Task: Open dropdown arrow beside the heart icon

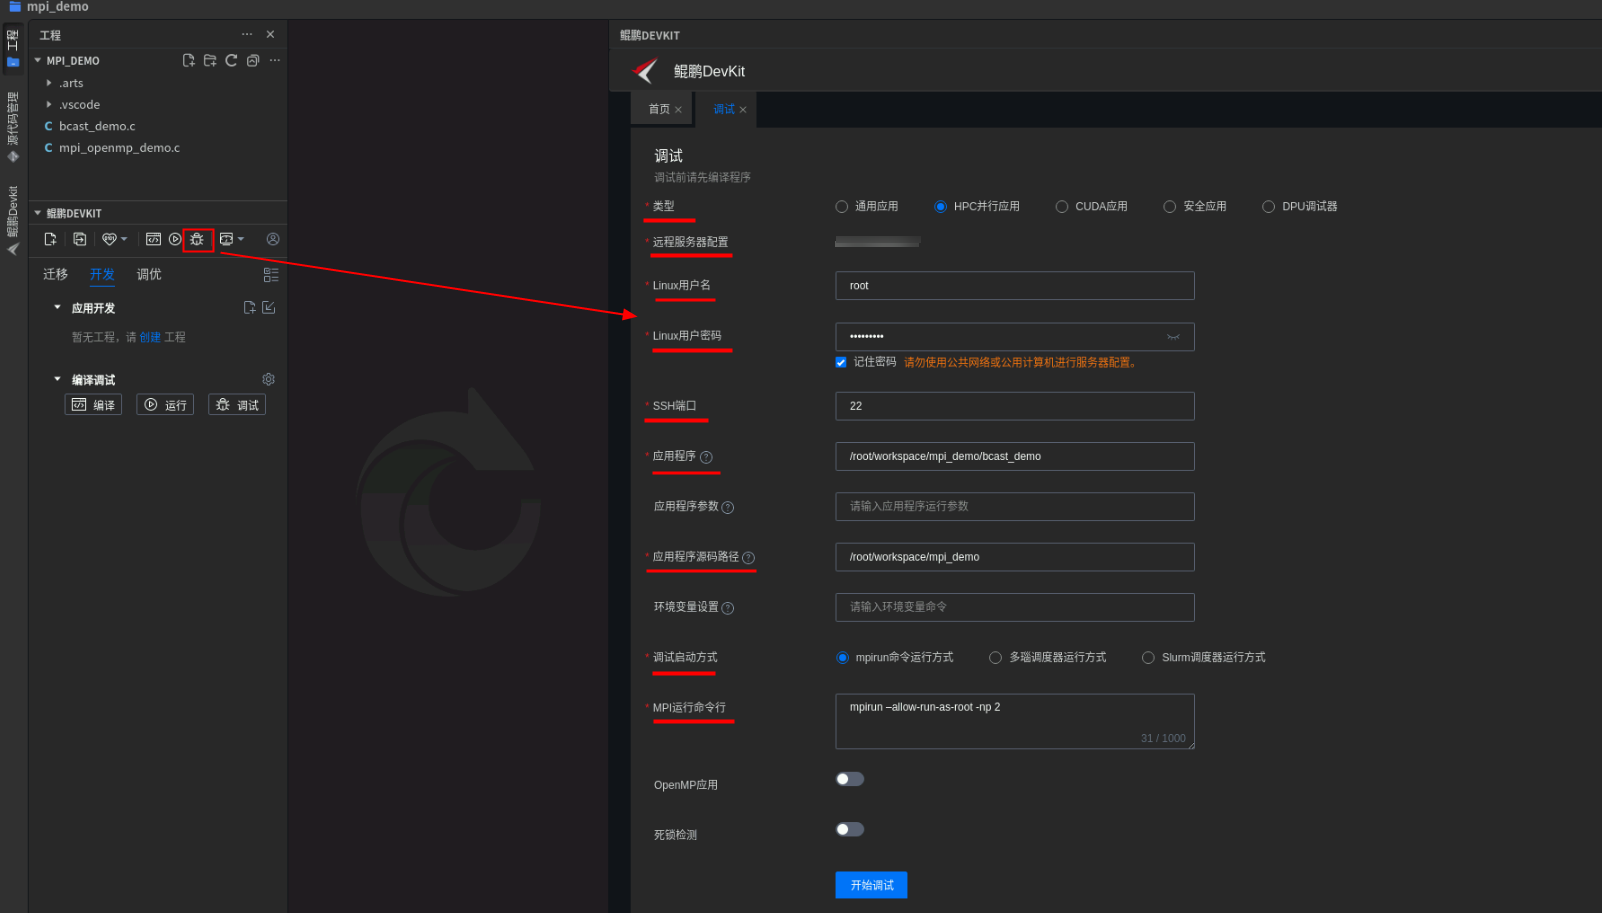Action: tap(124, 239)
